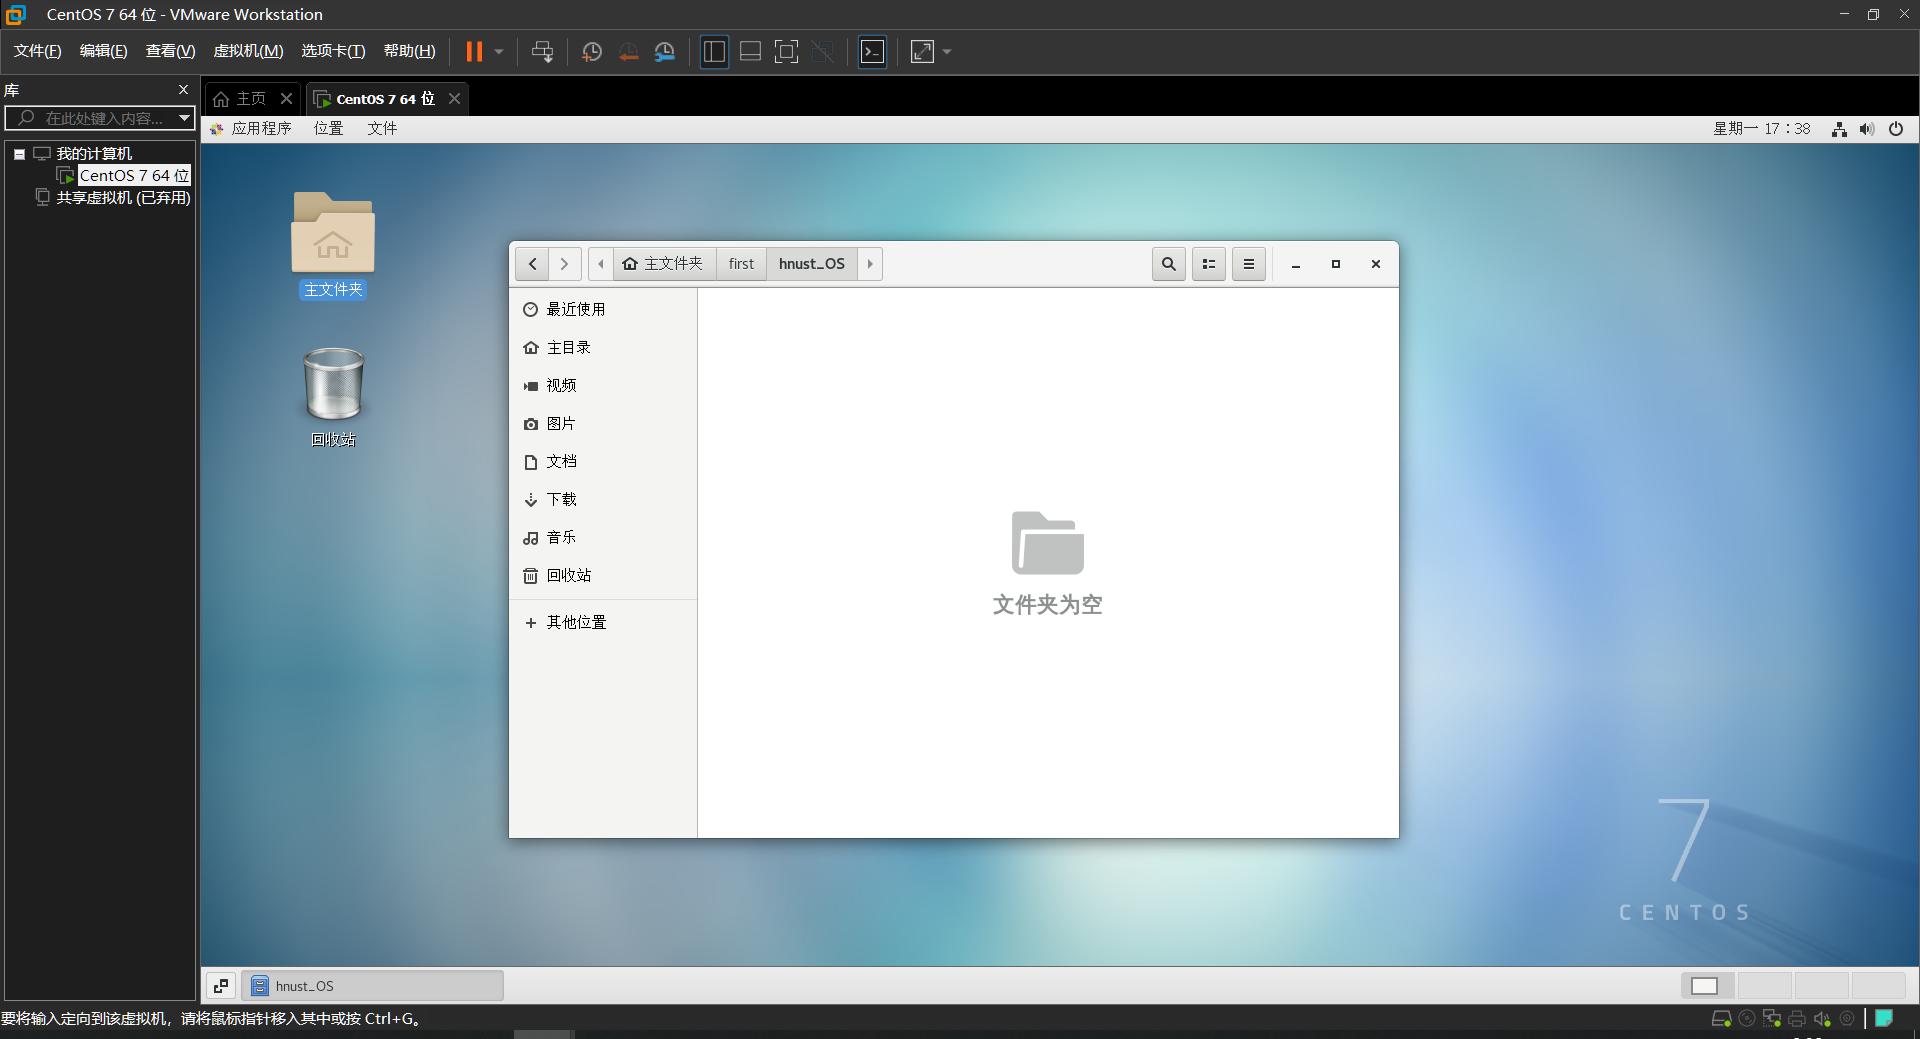Click the stretch guest display icon

click(922, 51)
